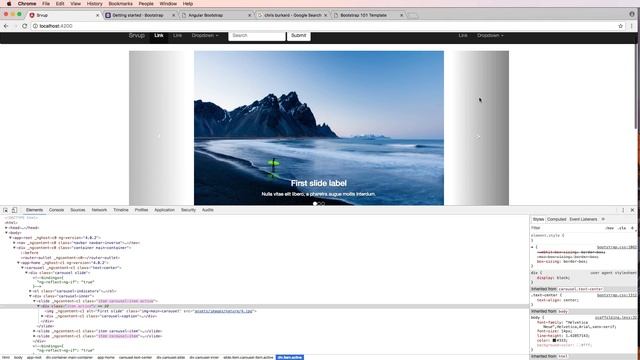Switch to Bootstrap 101 Template tab
This screenshot has width=640, height=360.
pyautogui.click(x=363, y=15)
